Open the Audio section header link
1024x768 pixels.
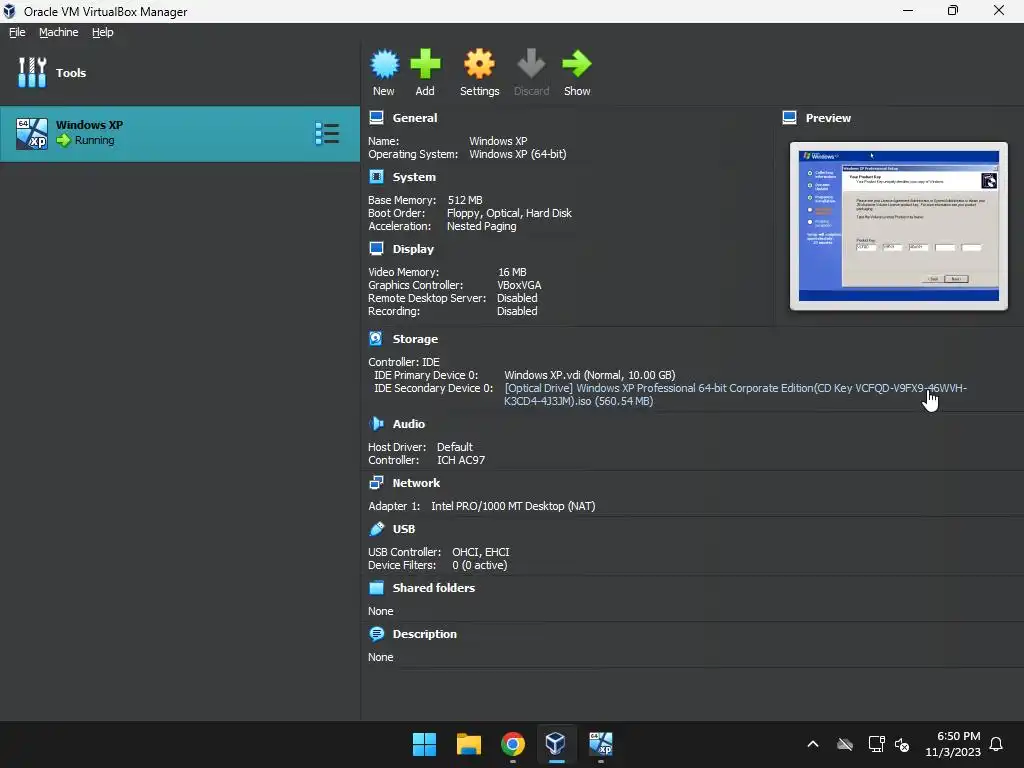click(409, 424)
